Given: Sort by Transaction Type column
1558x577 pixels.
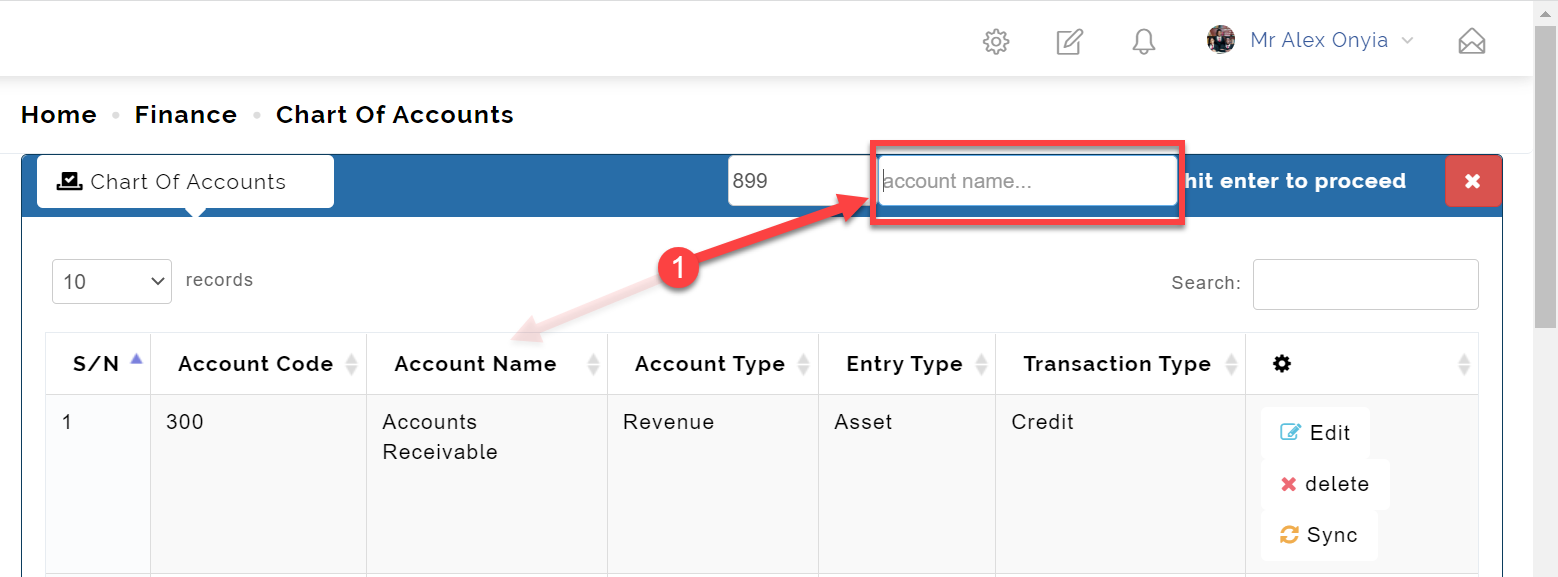Looking at the screenshot, I should [1121, 364].
